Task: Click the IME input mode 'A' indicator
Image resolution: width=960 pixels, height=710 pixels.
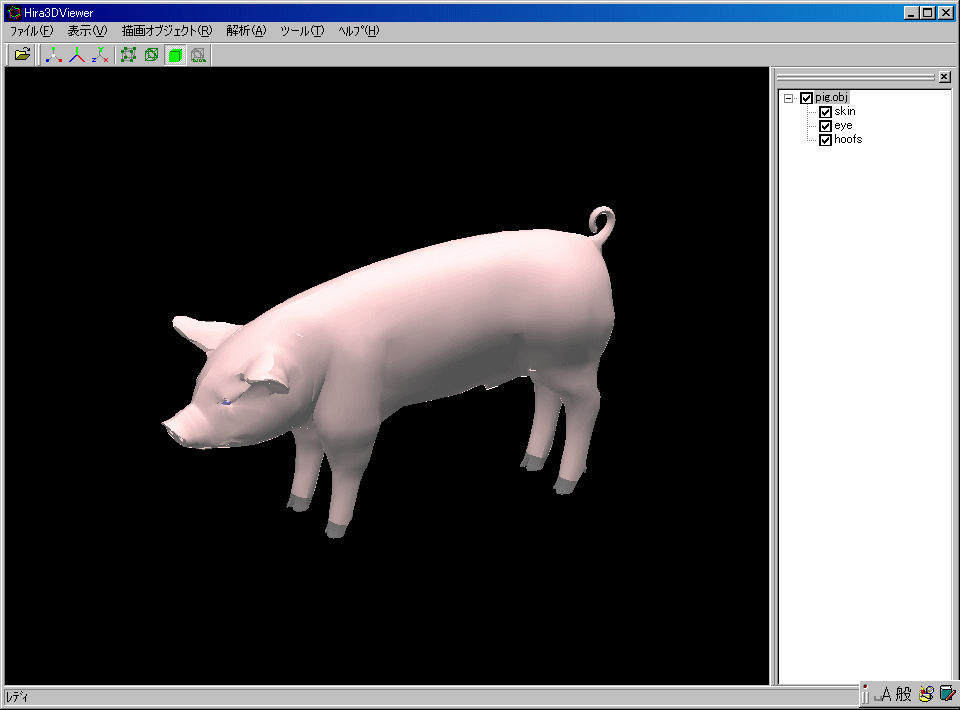Action: (885, 695)
